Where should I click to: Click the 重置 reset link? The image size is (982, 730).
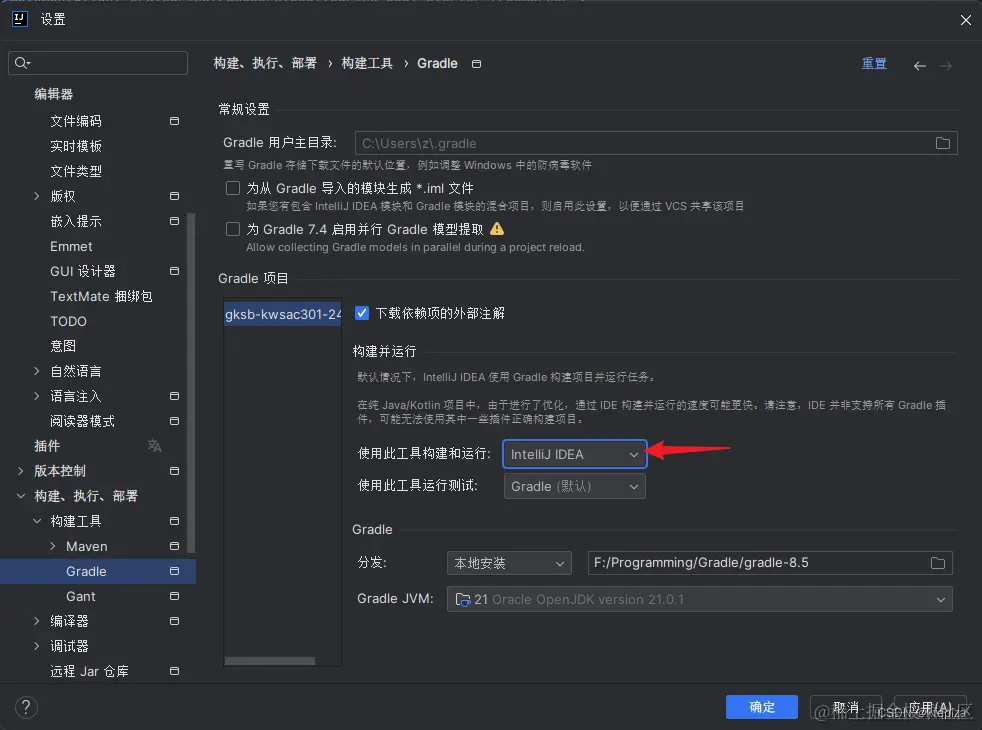click(x=874, y=63)
